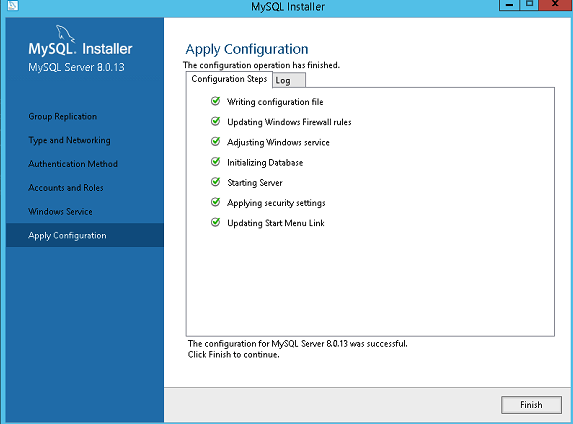The width and height of the screenshot is (573, 424).
Task: Select Authentication Method in the sidebar
Action: [73, 164]
